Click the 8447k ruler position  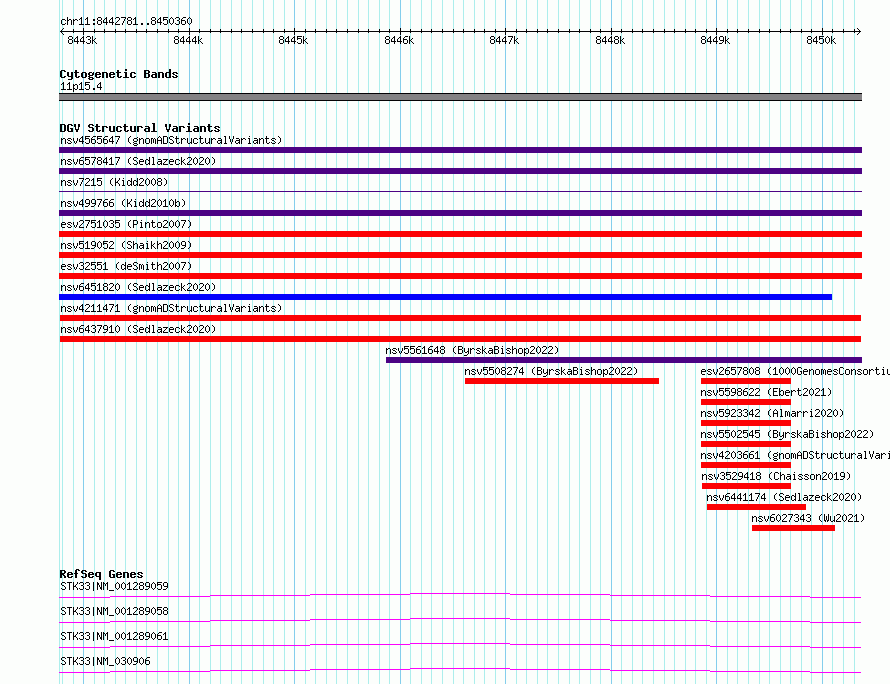point(505,40)
